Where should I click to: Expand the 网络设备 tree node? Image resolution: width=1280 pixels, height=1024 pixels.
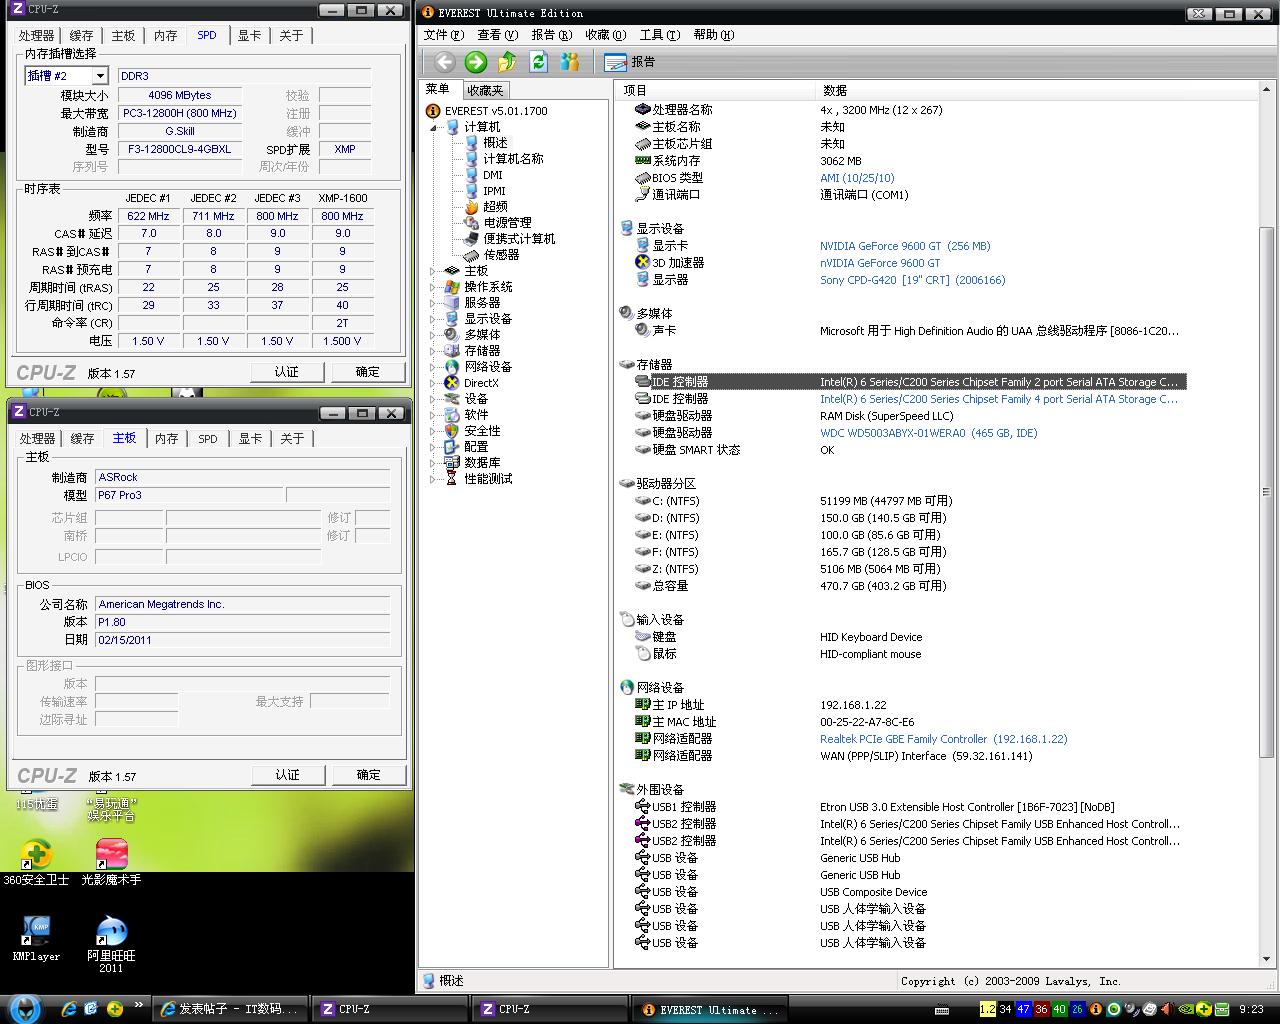pyautogui.click(x=434, y=367)
